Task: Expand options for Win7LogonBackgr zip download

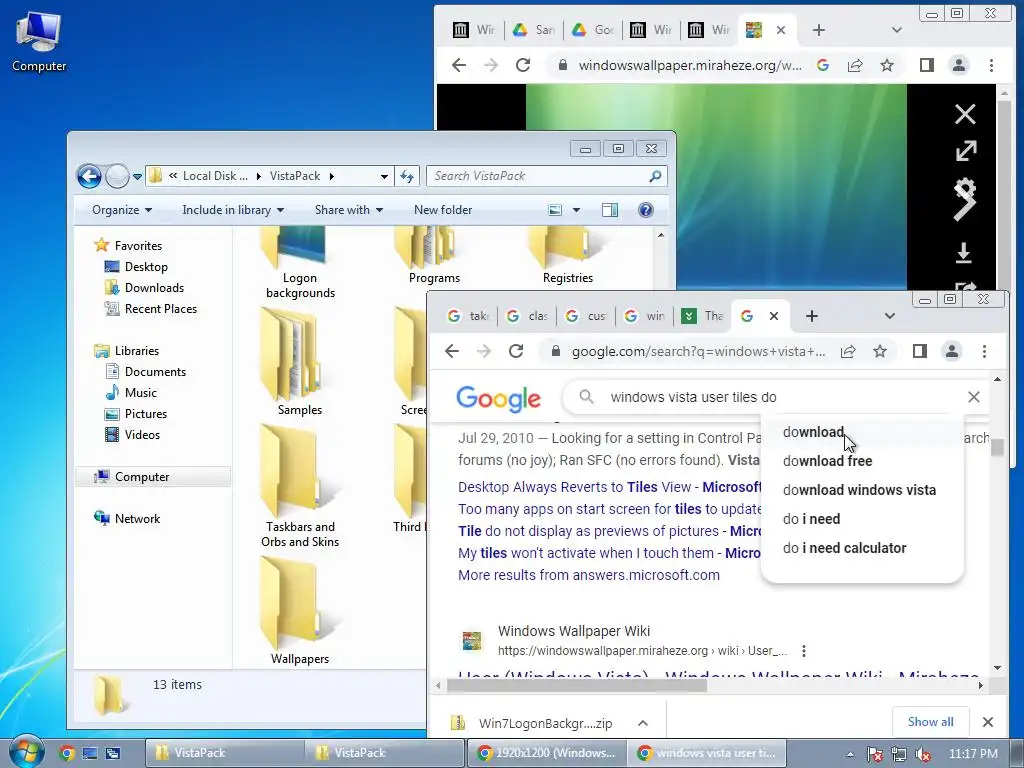Action: 643,723
